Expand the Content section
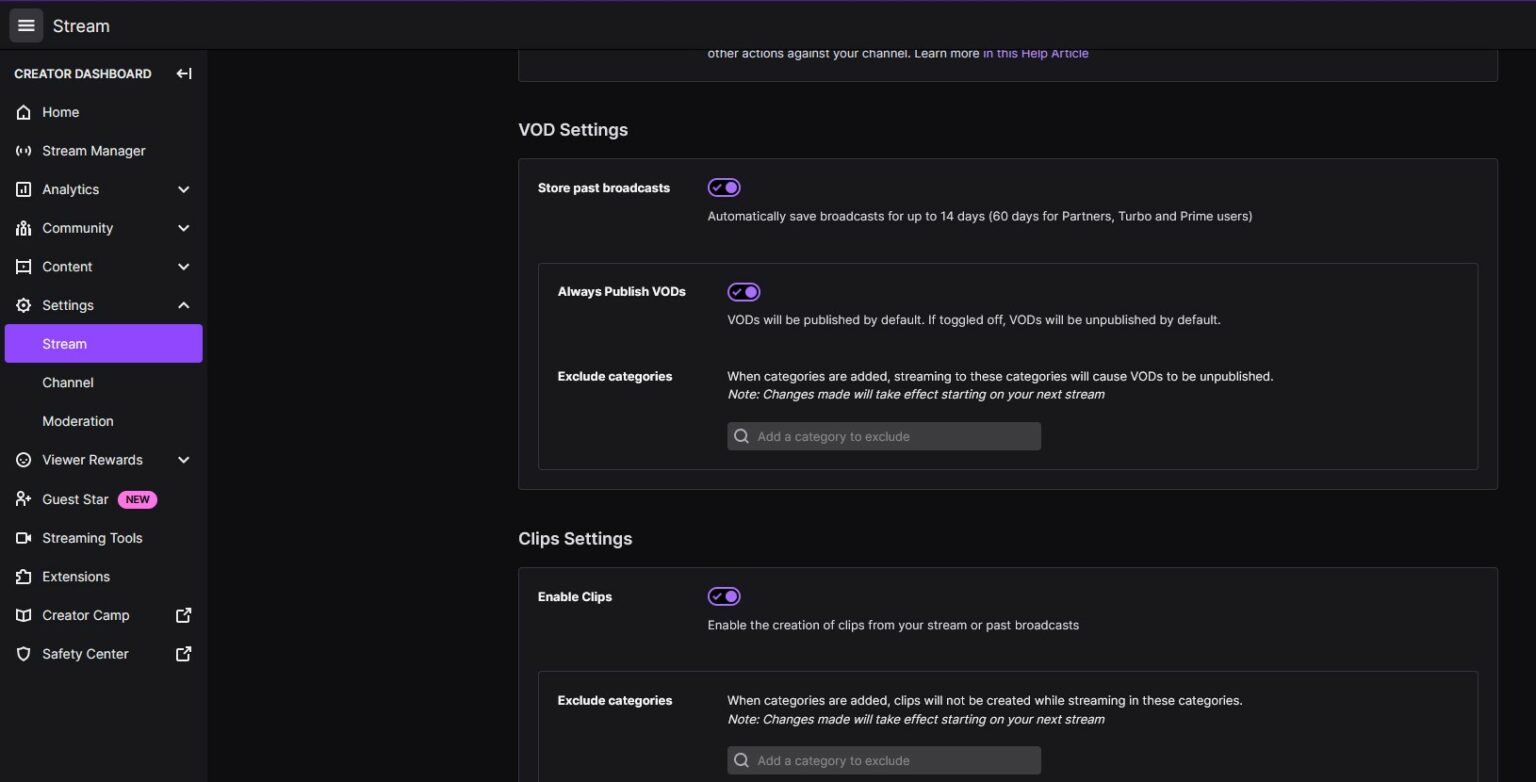Viewport: 1536px width, 782px height. [x=183, y=266]
